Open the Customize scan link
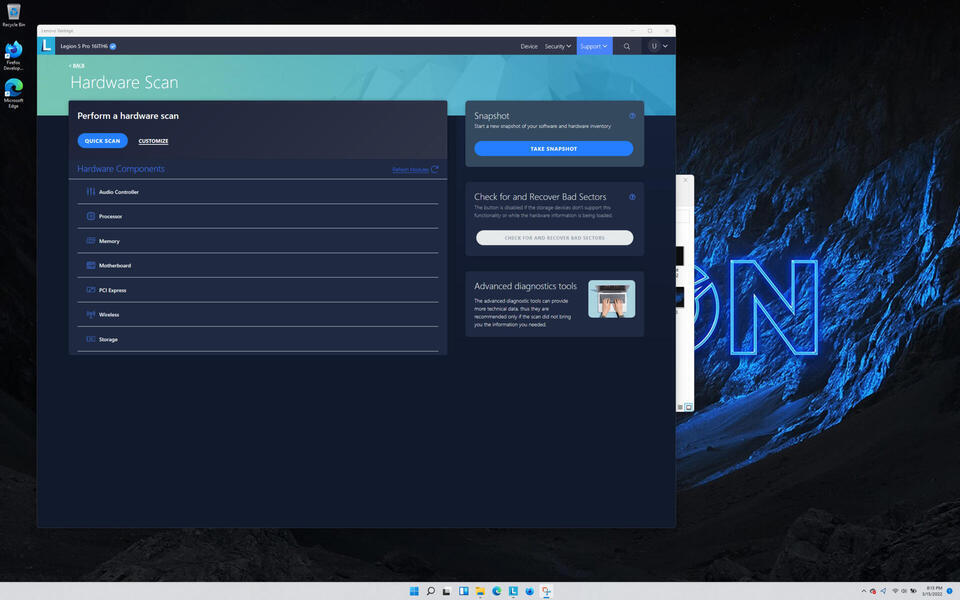The image size is (960, 600). click(x=153, y=141)
